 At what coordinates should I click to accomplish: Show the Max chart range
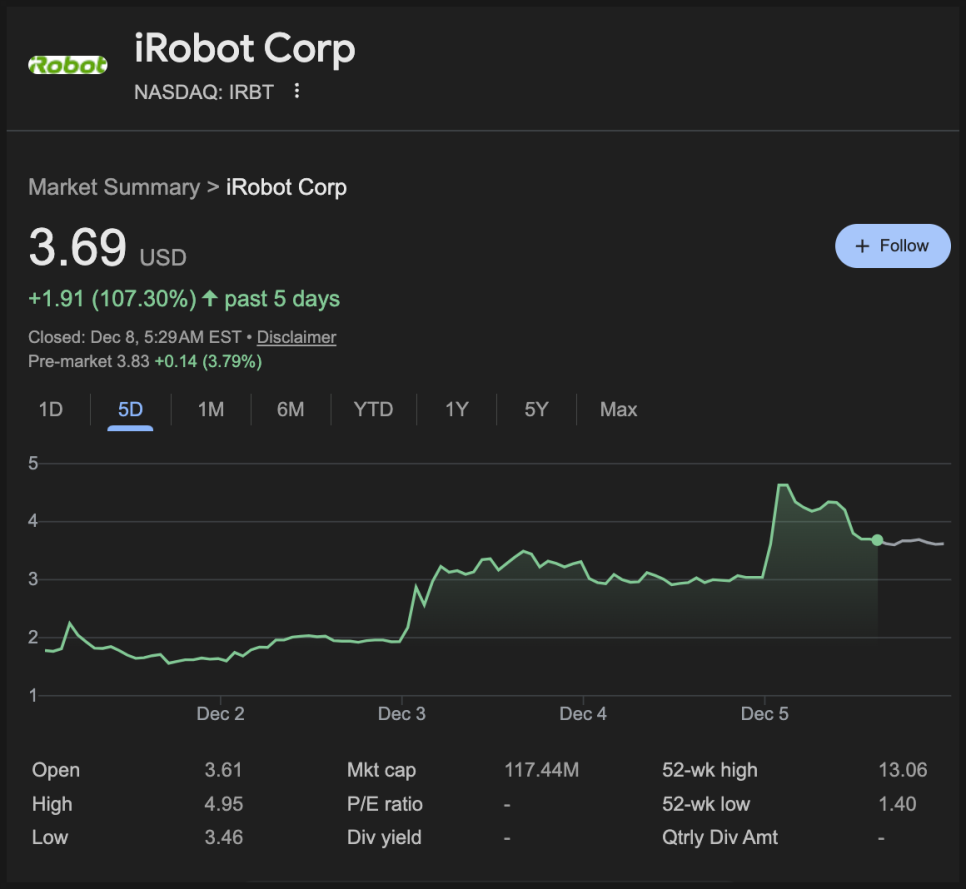click(x=618, y=409)
